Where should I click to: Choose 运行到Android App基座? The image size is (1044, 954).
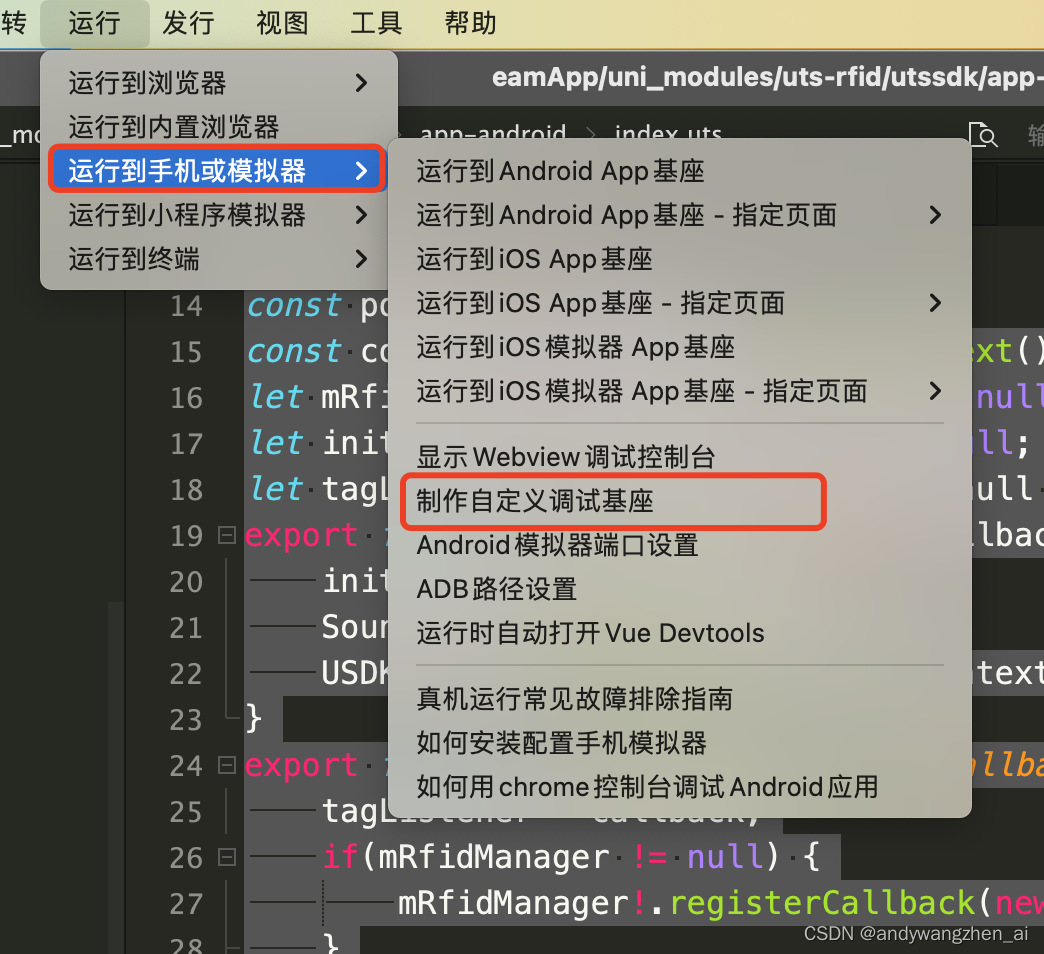pos(679,171)
